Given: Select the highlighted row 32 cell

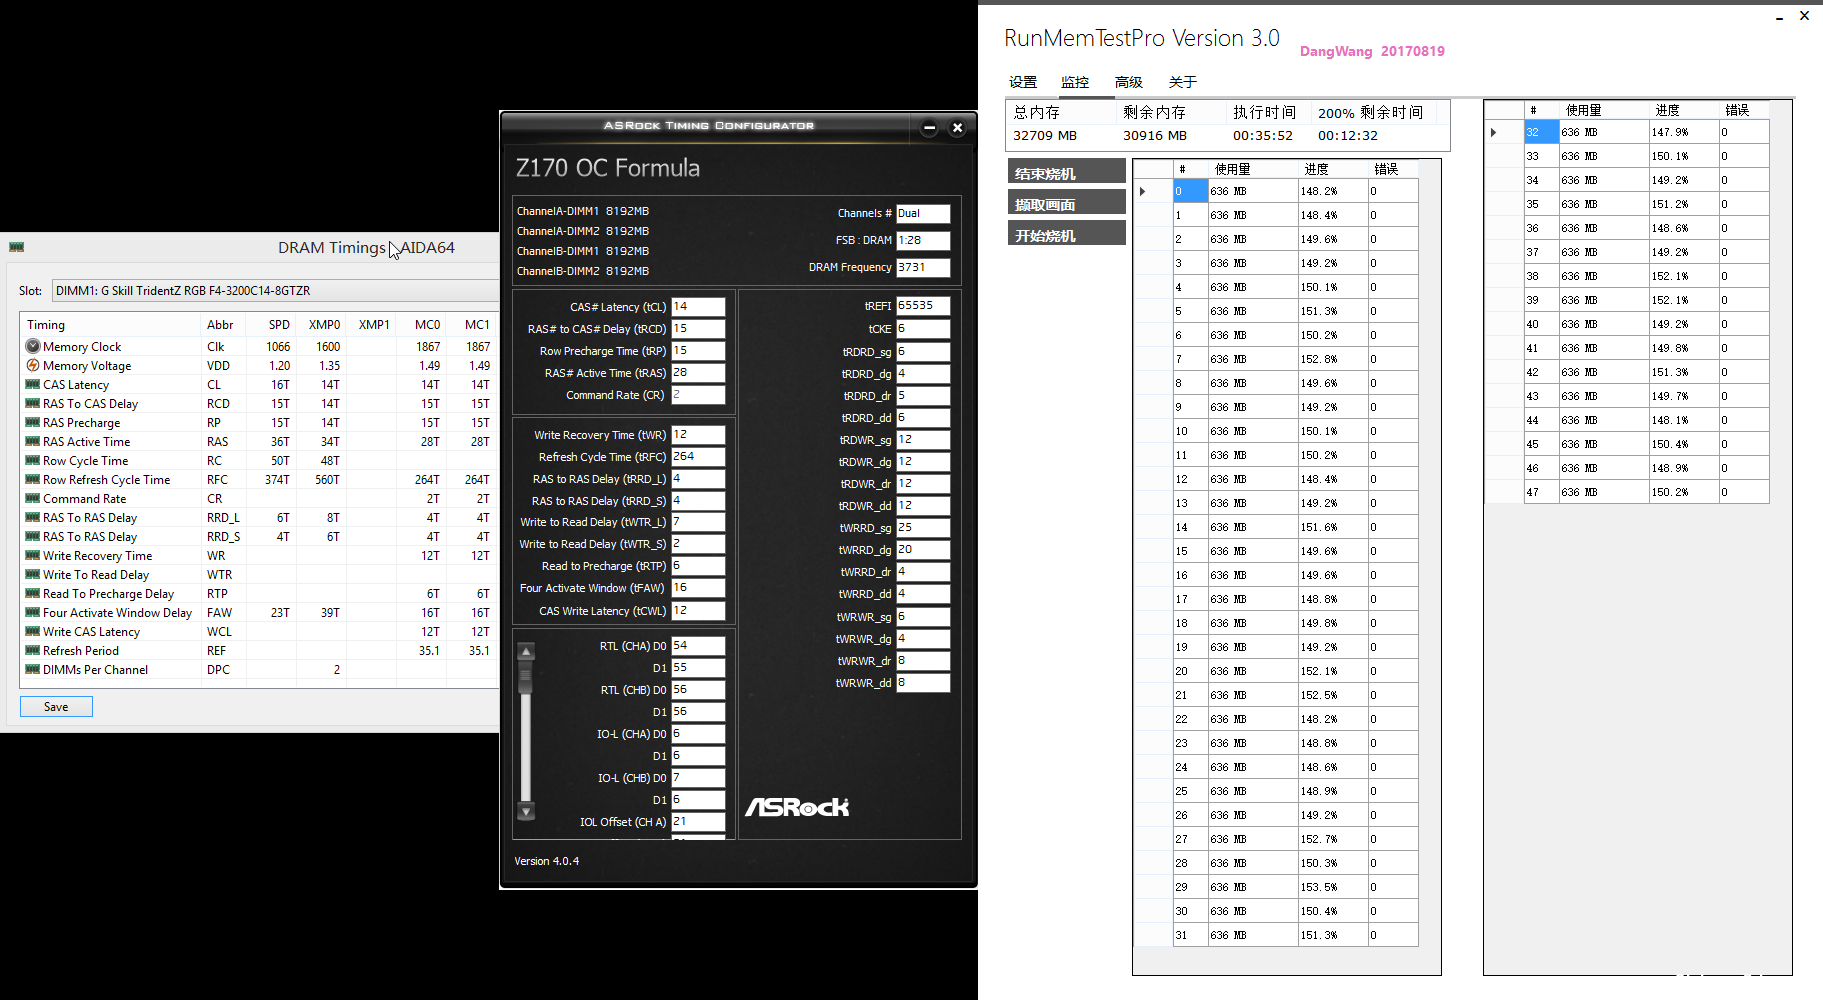Looking at the screenshot, I should click(x=1541, y=132).
